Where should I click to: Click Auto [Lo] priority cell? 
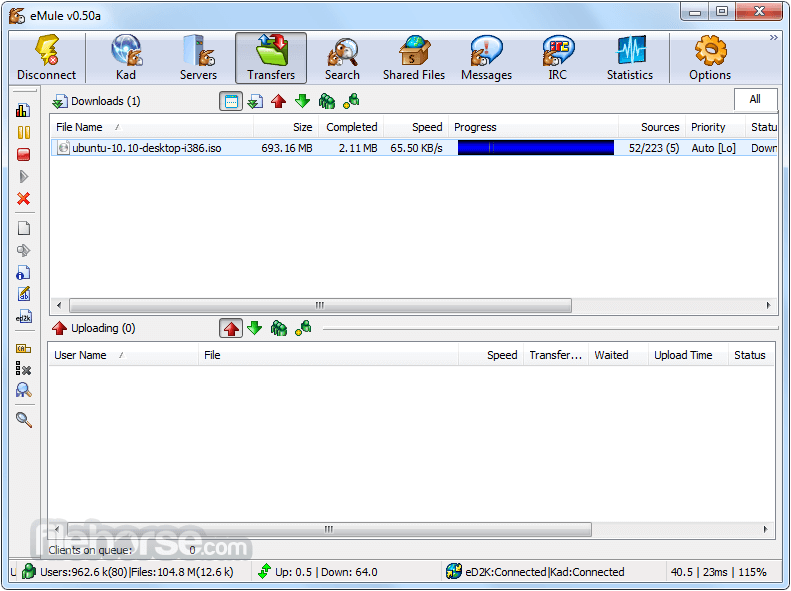pyautogui.click(x=713, y=148)
